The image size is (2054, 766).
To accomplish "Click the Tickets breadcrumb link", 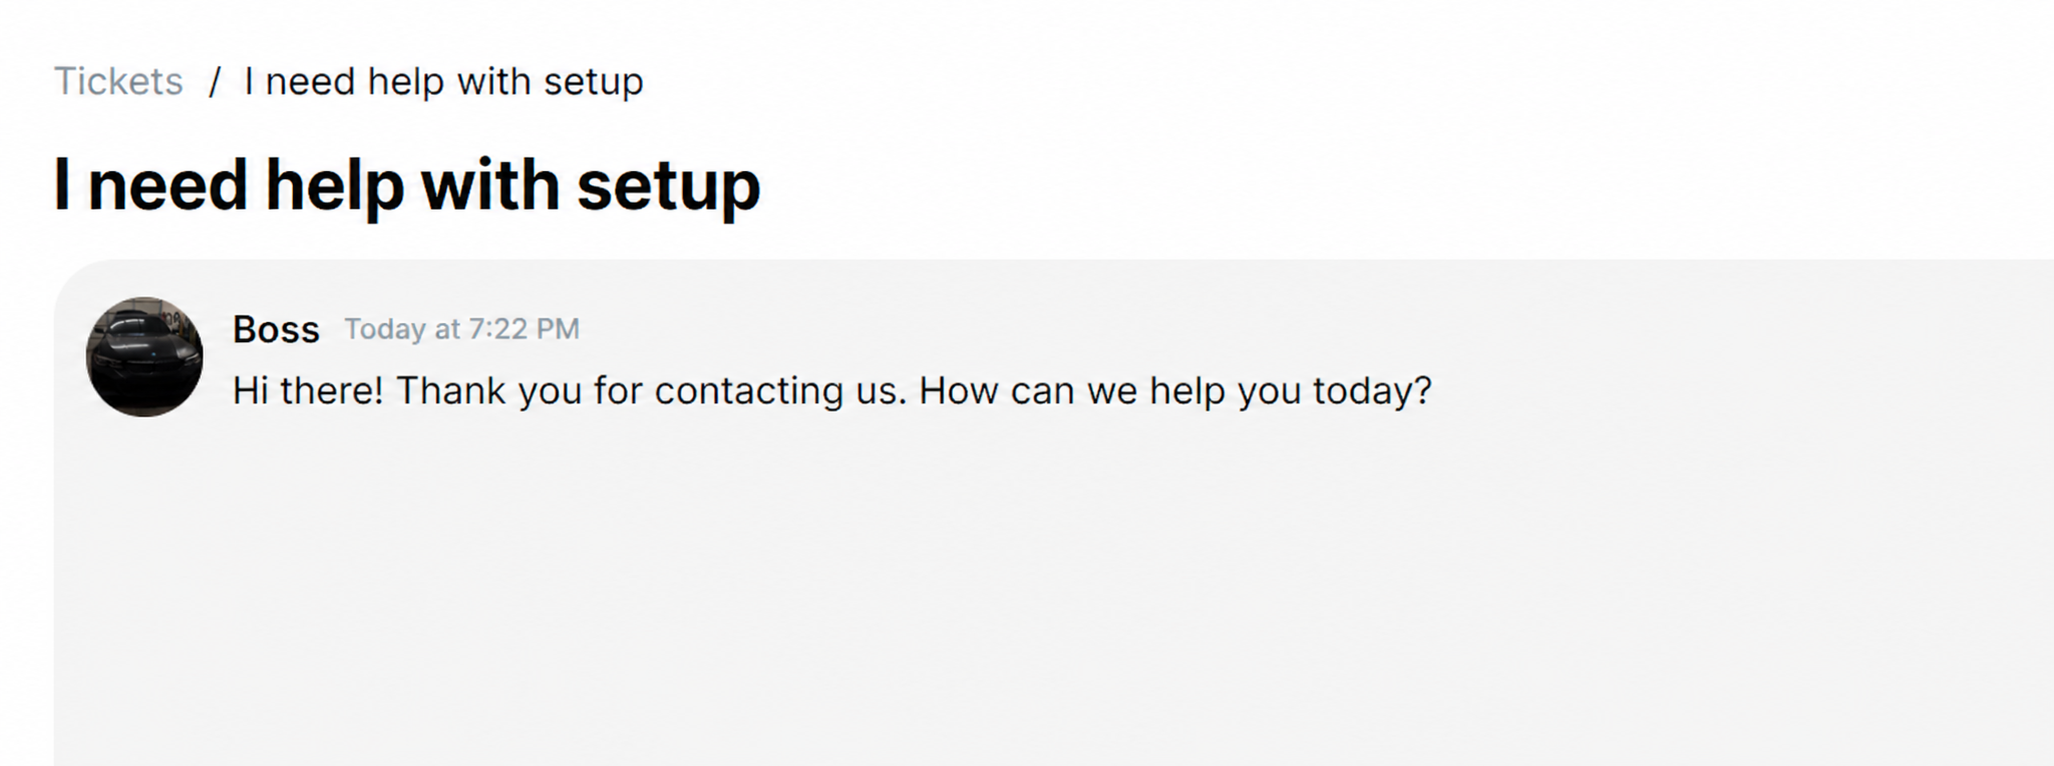I will click(118, 81).
